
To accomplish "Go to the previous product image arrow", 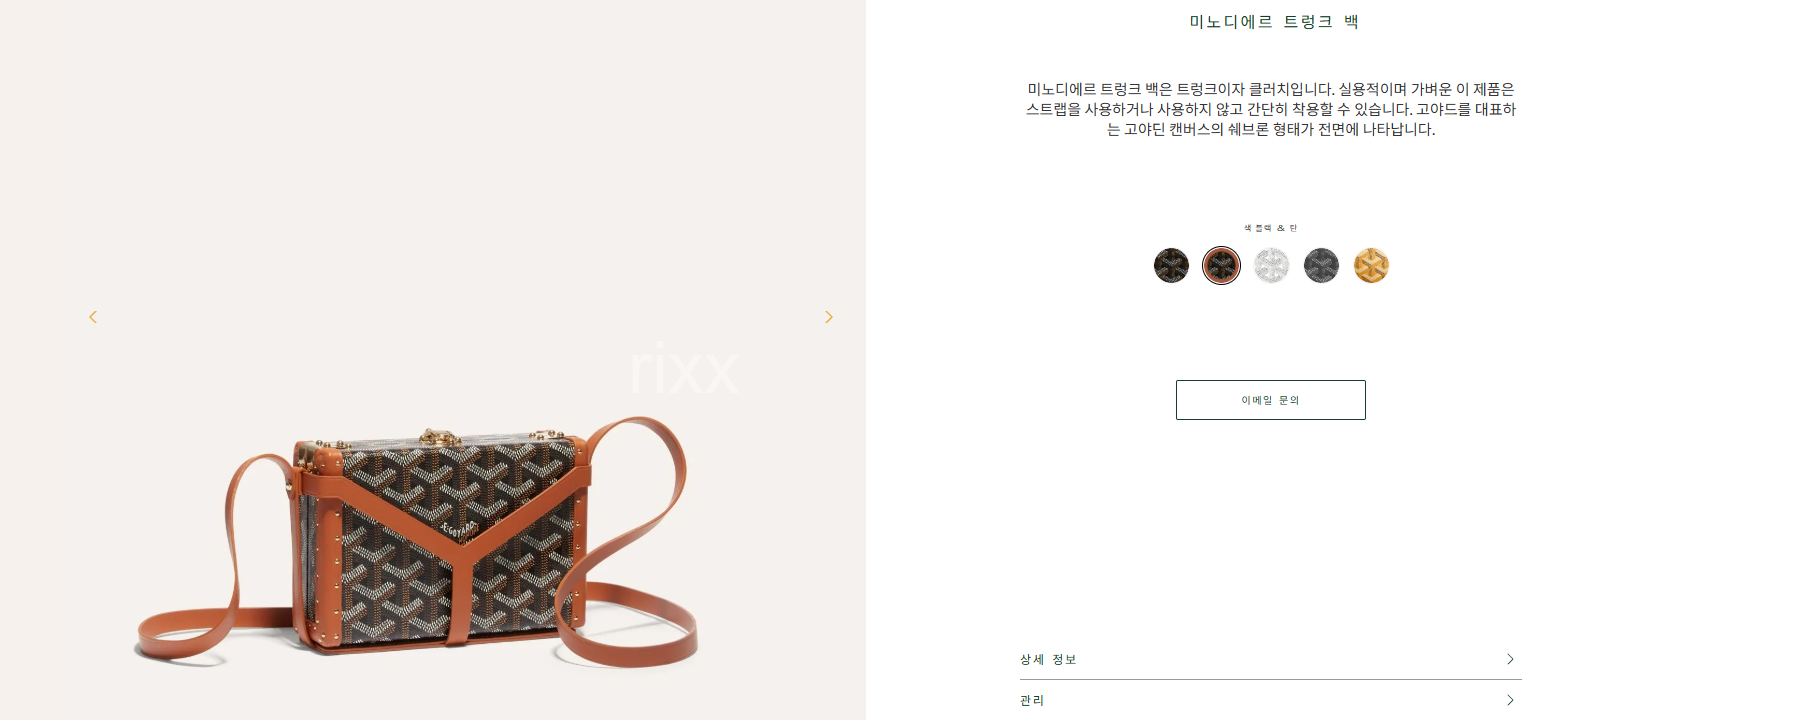I will tap(93, 317).
